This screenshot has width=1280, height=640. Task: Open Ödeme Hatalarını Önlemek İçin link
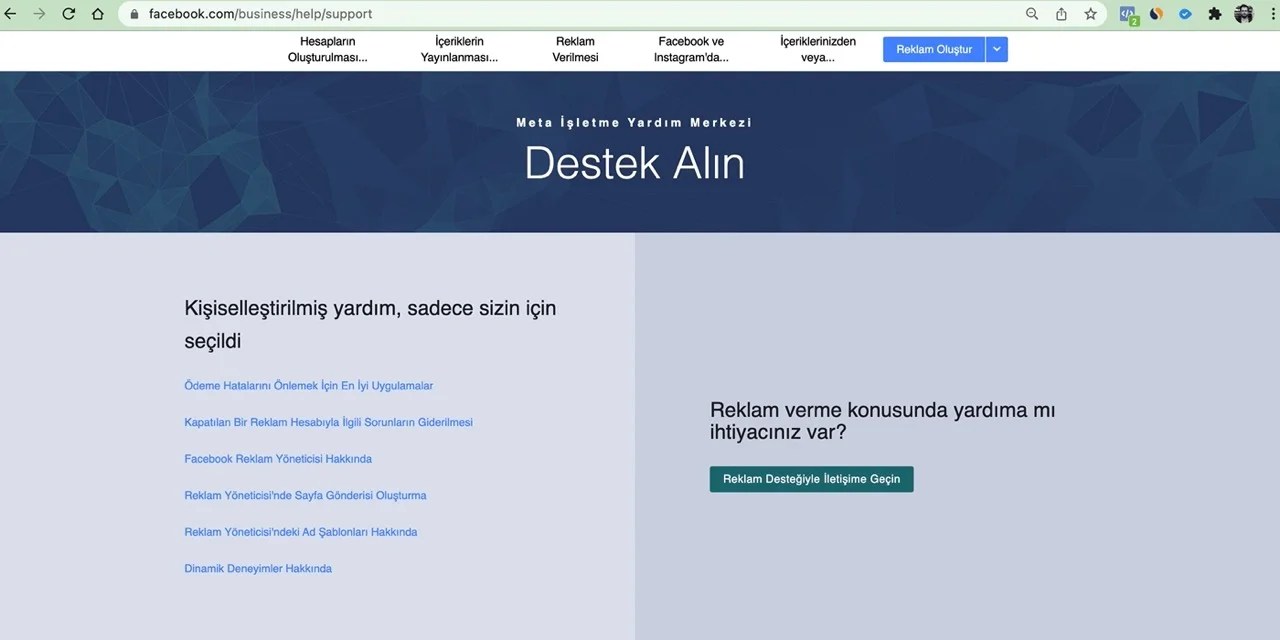click(x=309, y=385)
